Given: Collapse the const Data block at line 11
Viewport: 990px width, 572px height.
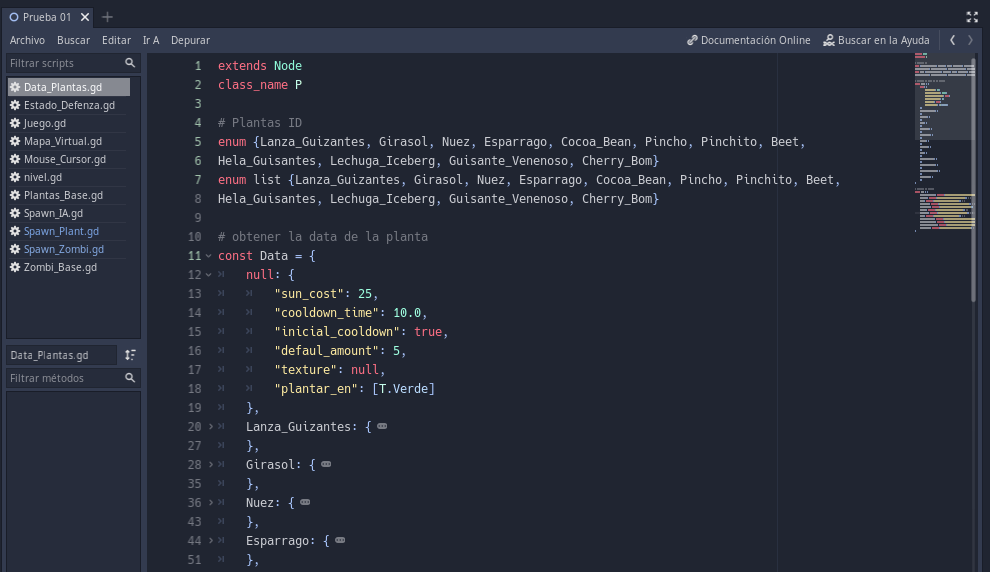Looking at the screenshot, I should (208, 256).
